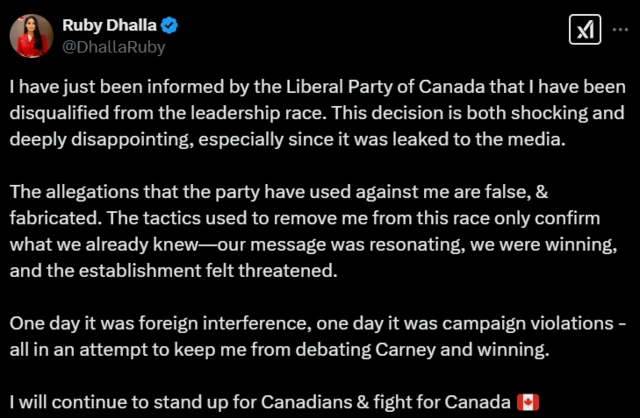Click the phrase 'our message was resonating'

coord(316,245)
